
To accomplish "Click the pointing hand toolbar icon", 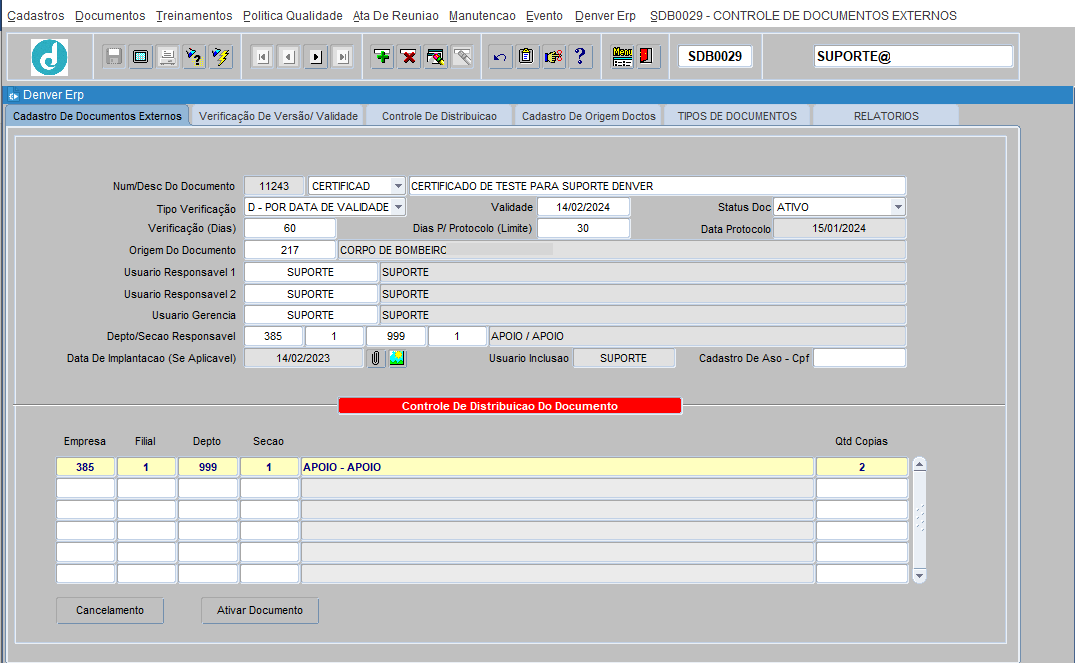I will click(x=553, y=57).
